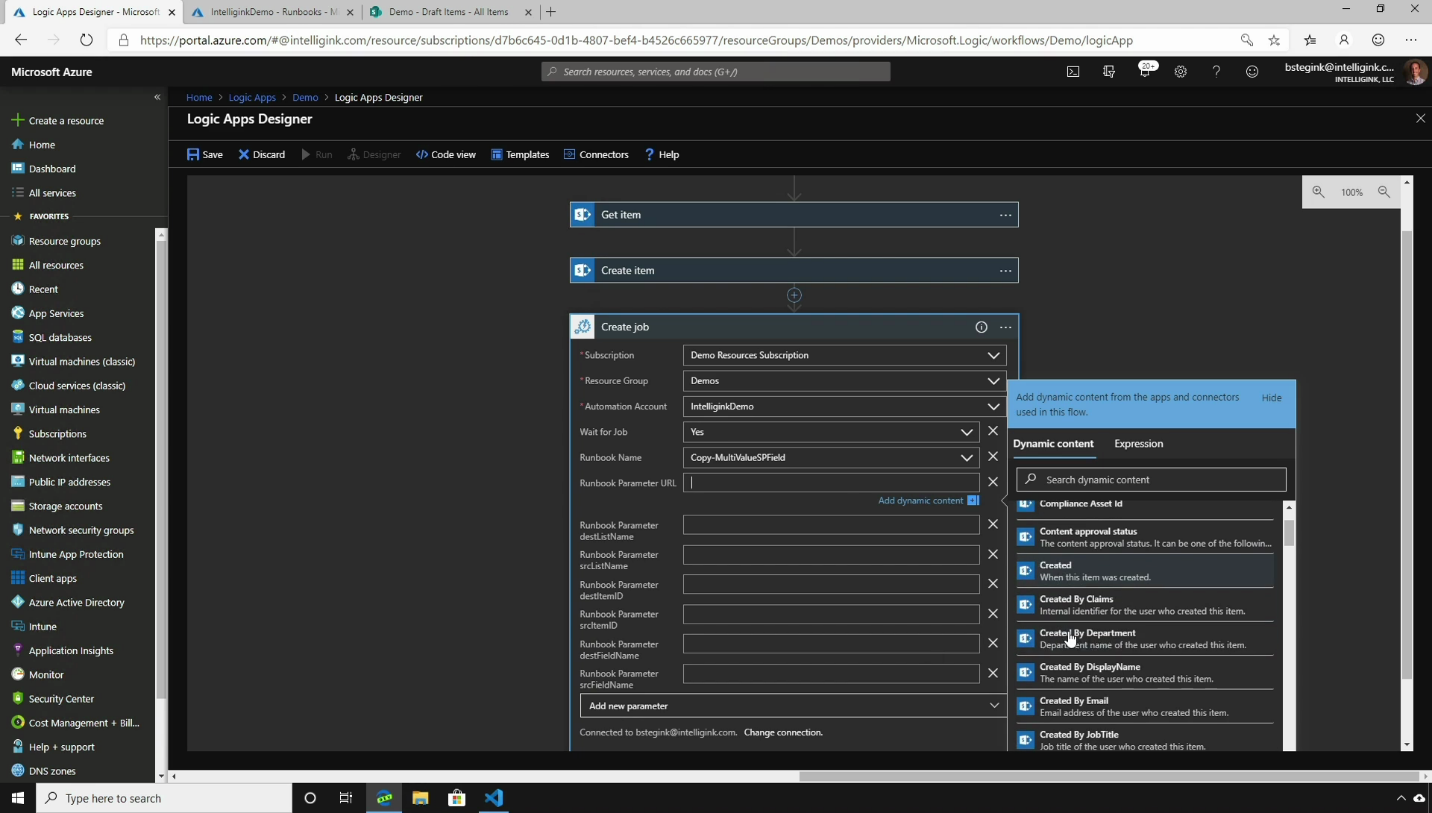Open Cost Management + Billing in sidebar

click(x=77, y=723)
